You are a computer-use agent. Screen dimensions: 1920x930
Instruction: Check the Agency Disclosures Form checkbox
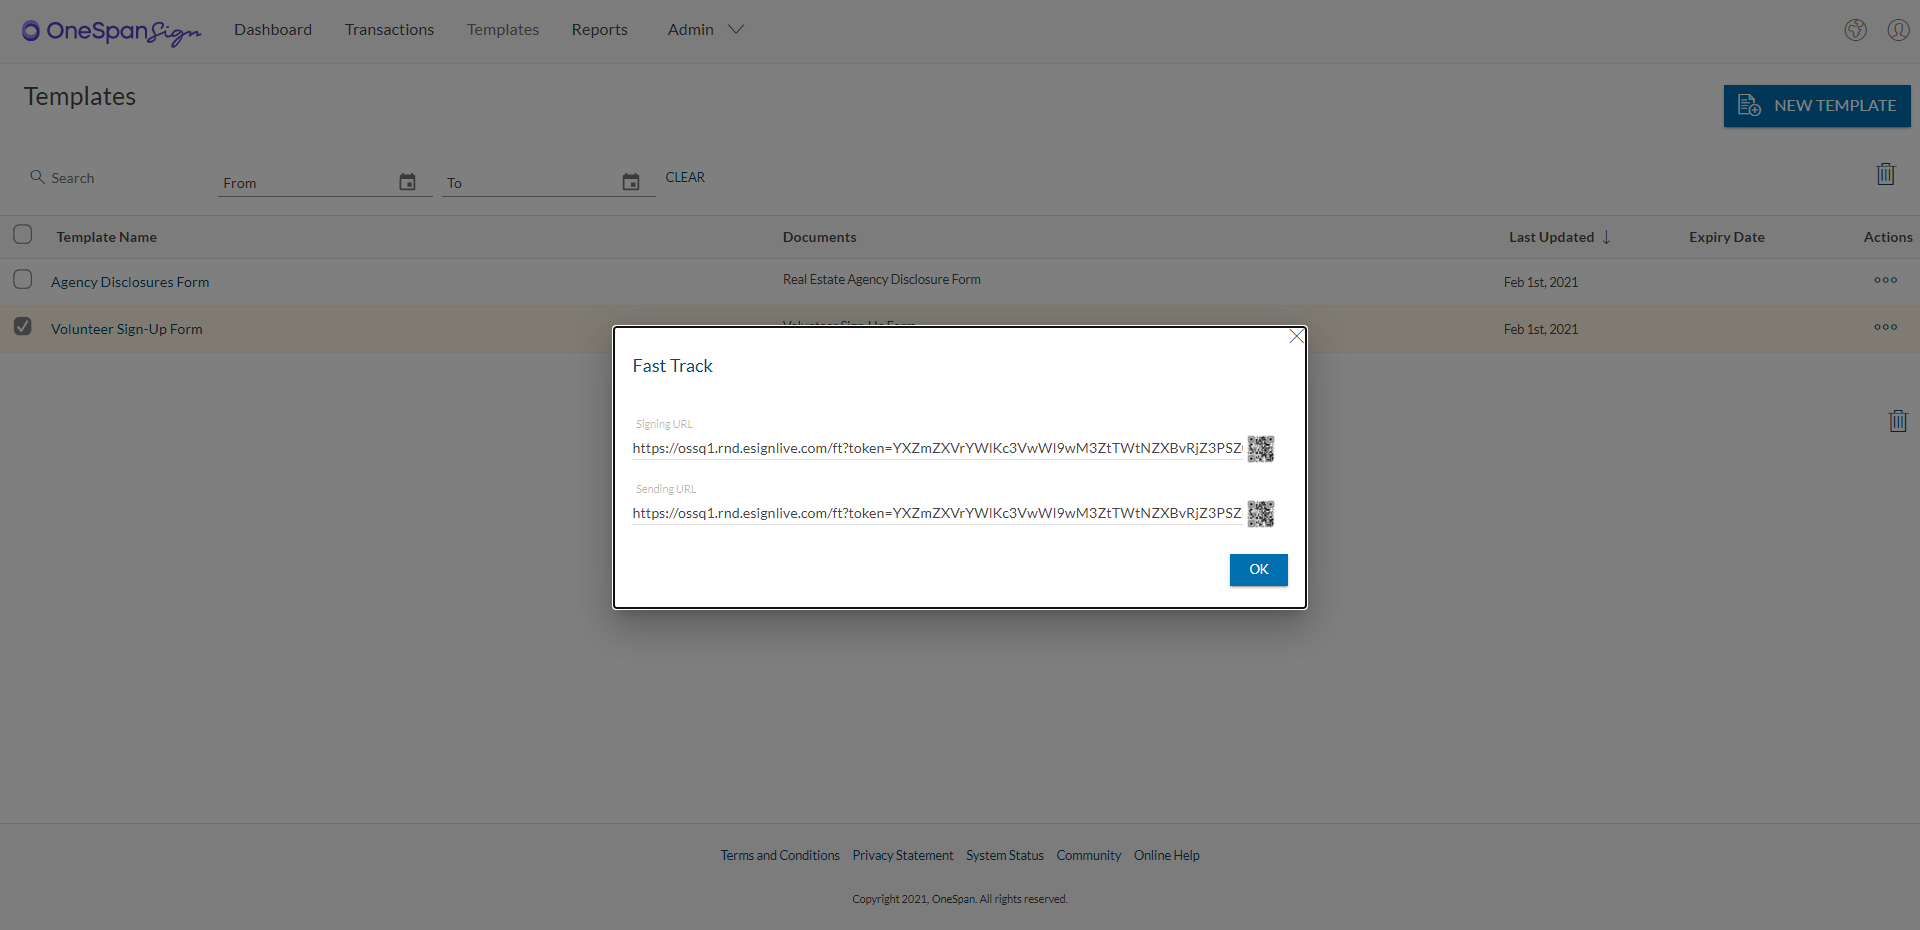tap(23, 279)
